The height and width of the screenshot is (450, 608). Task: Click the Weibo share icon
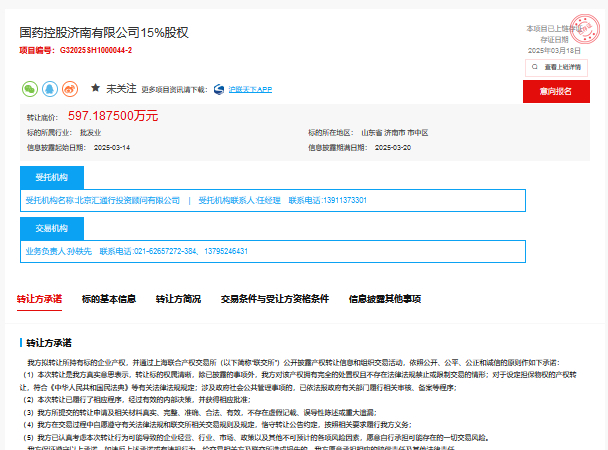click(69, 88)
